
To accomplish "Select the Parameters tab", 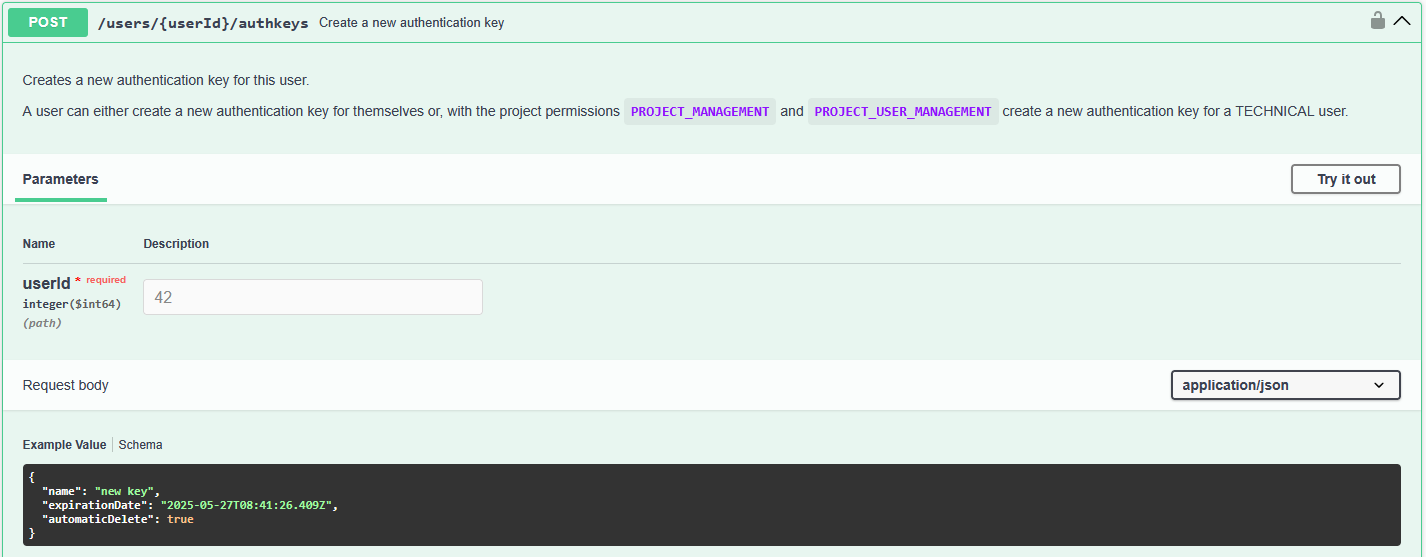I will pos(61,180).
